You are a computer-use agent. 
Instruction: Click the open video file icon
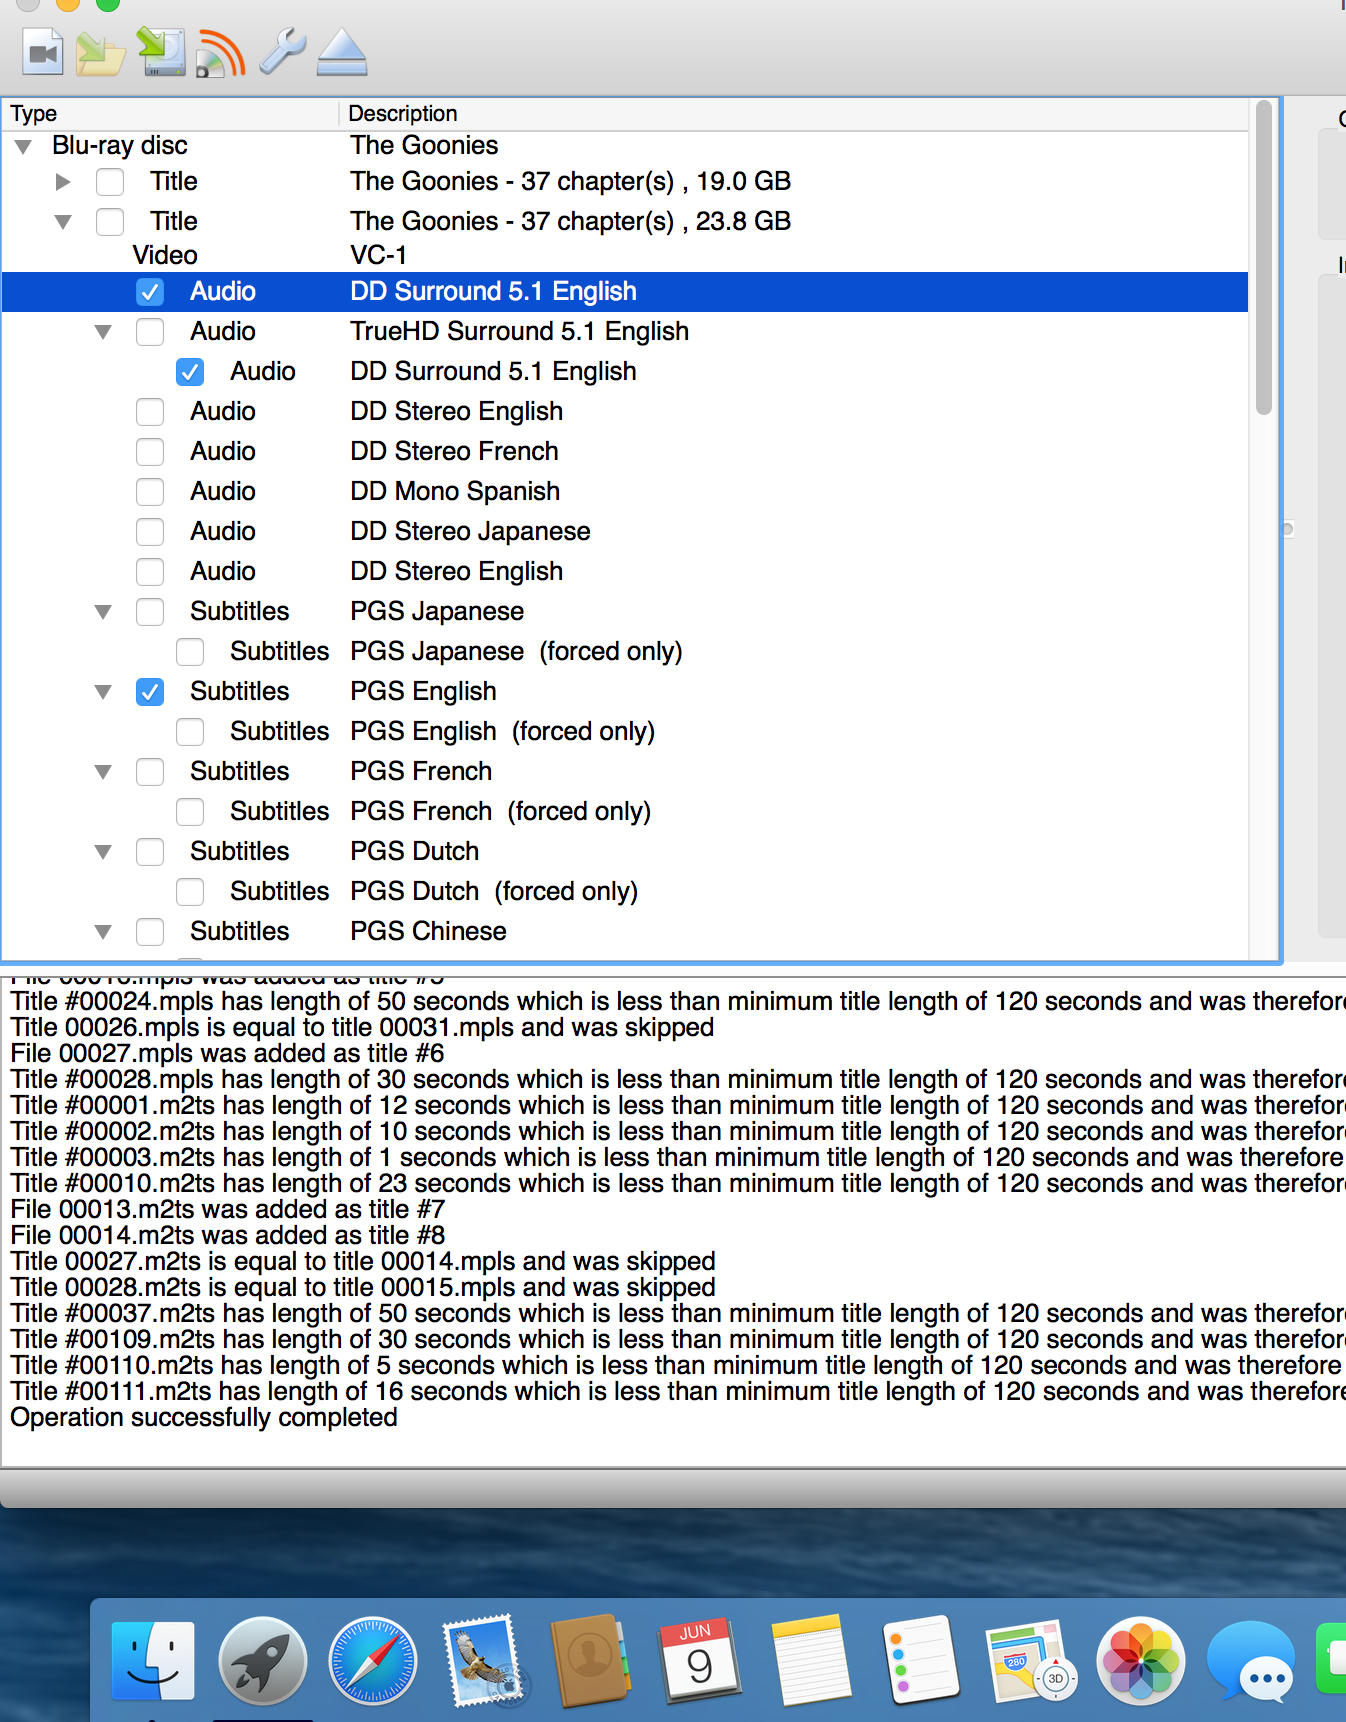coord(43,53)
